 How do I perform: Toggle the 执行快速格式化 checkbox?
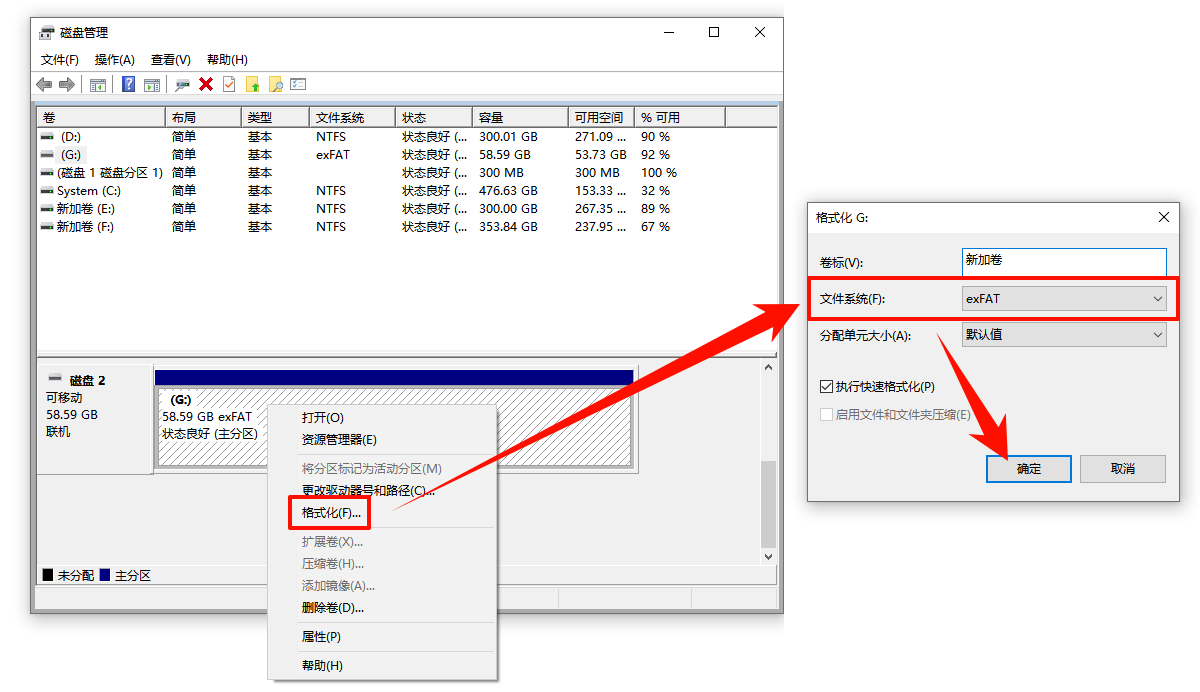826,386
